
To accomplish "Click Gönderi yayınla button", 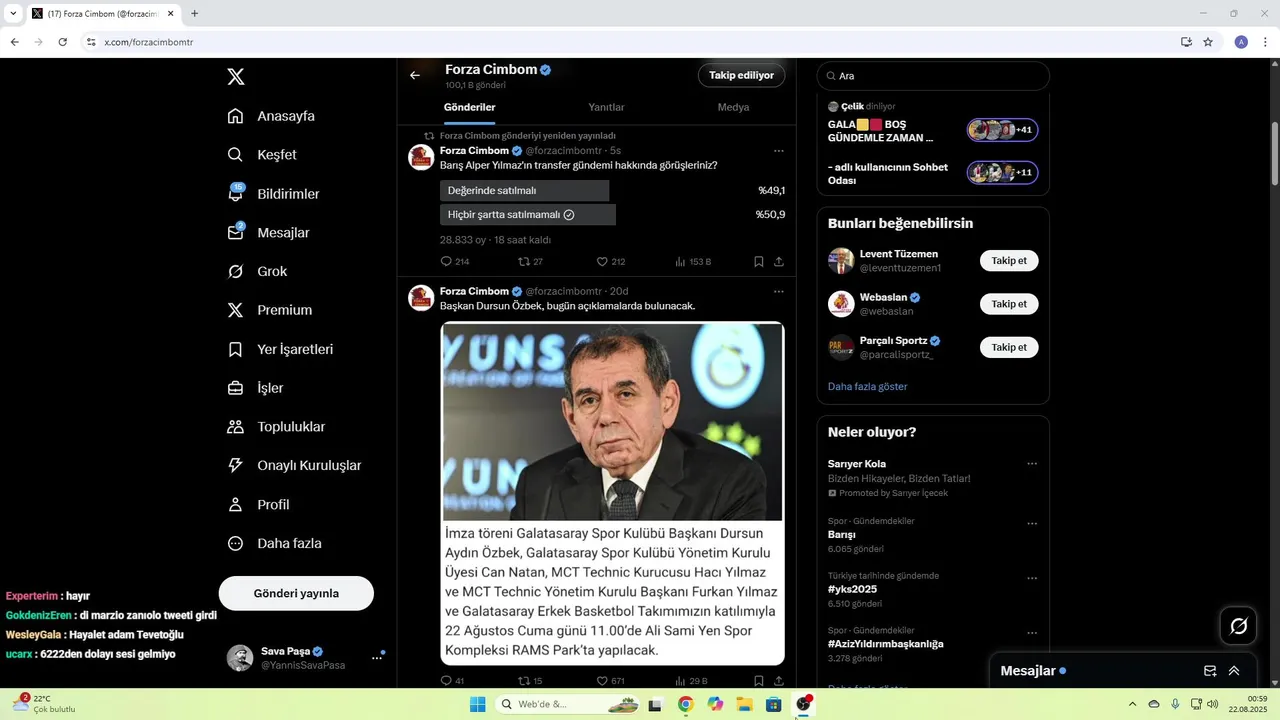I will [x=296, y=593].
